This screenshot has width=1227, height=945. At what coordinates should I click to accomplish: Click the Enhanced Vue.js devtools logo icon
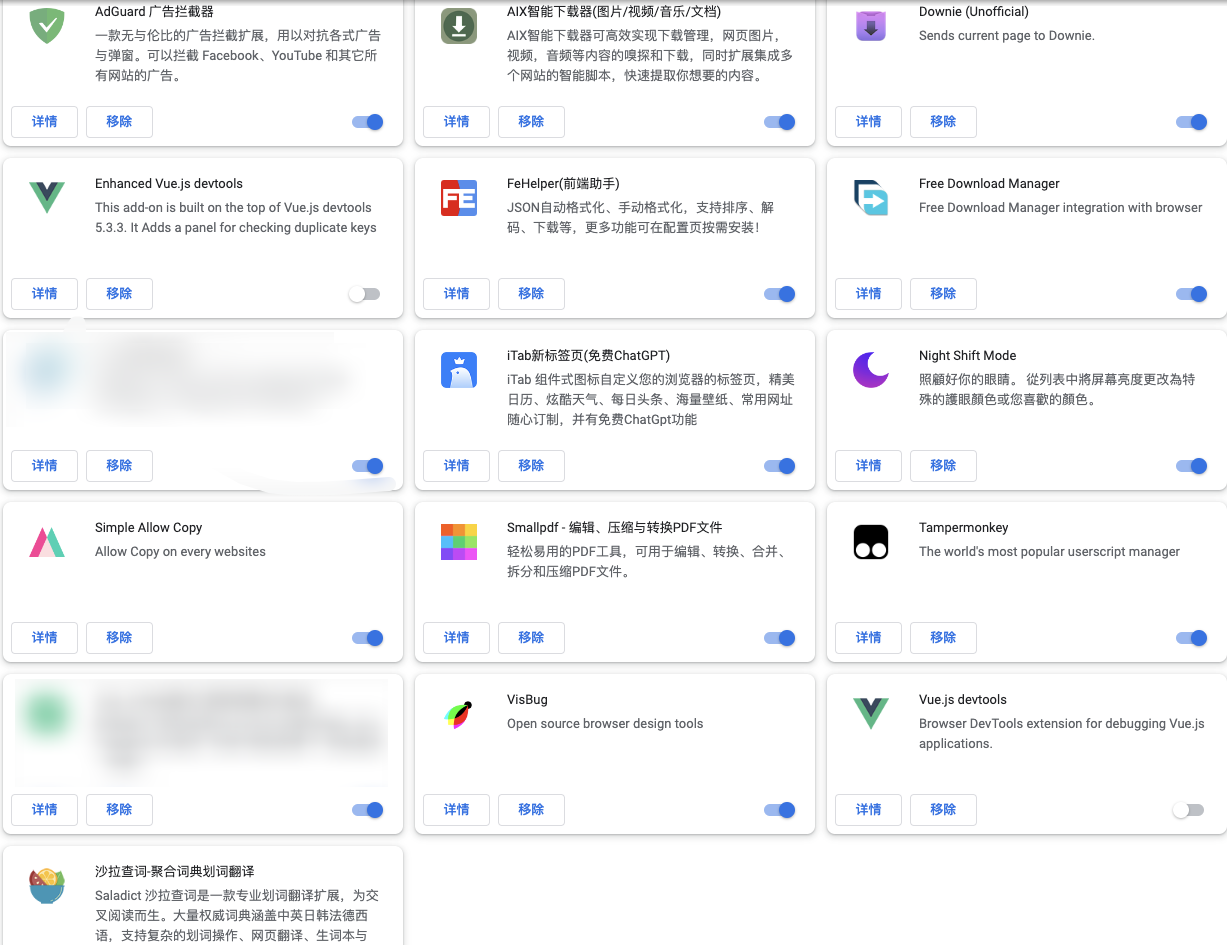[x=47, y=198]
